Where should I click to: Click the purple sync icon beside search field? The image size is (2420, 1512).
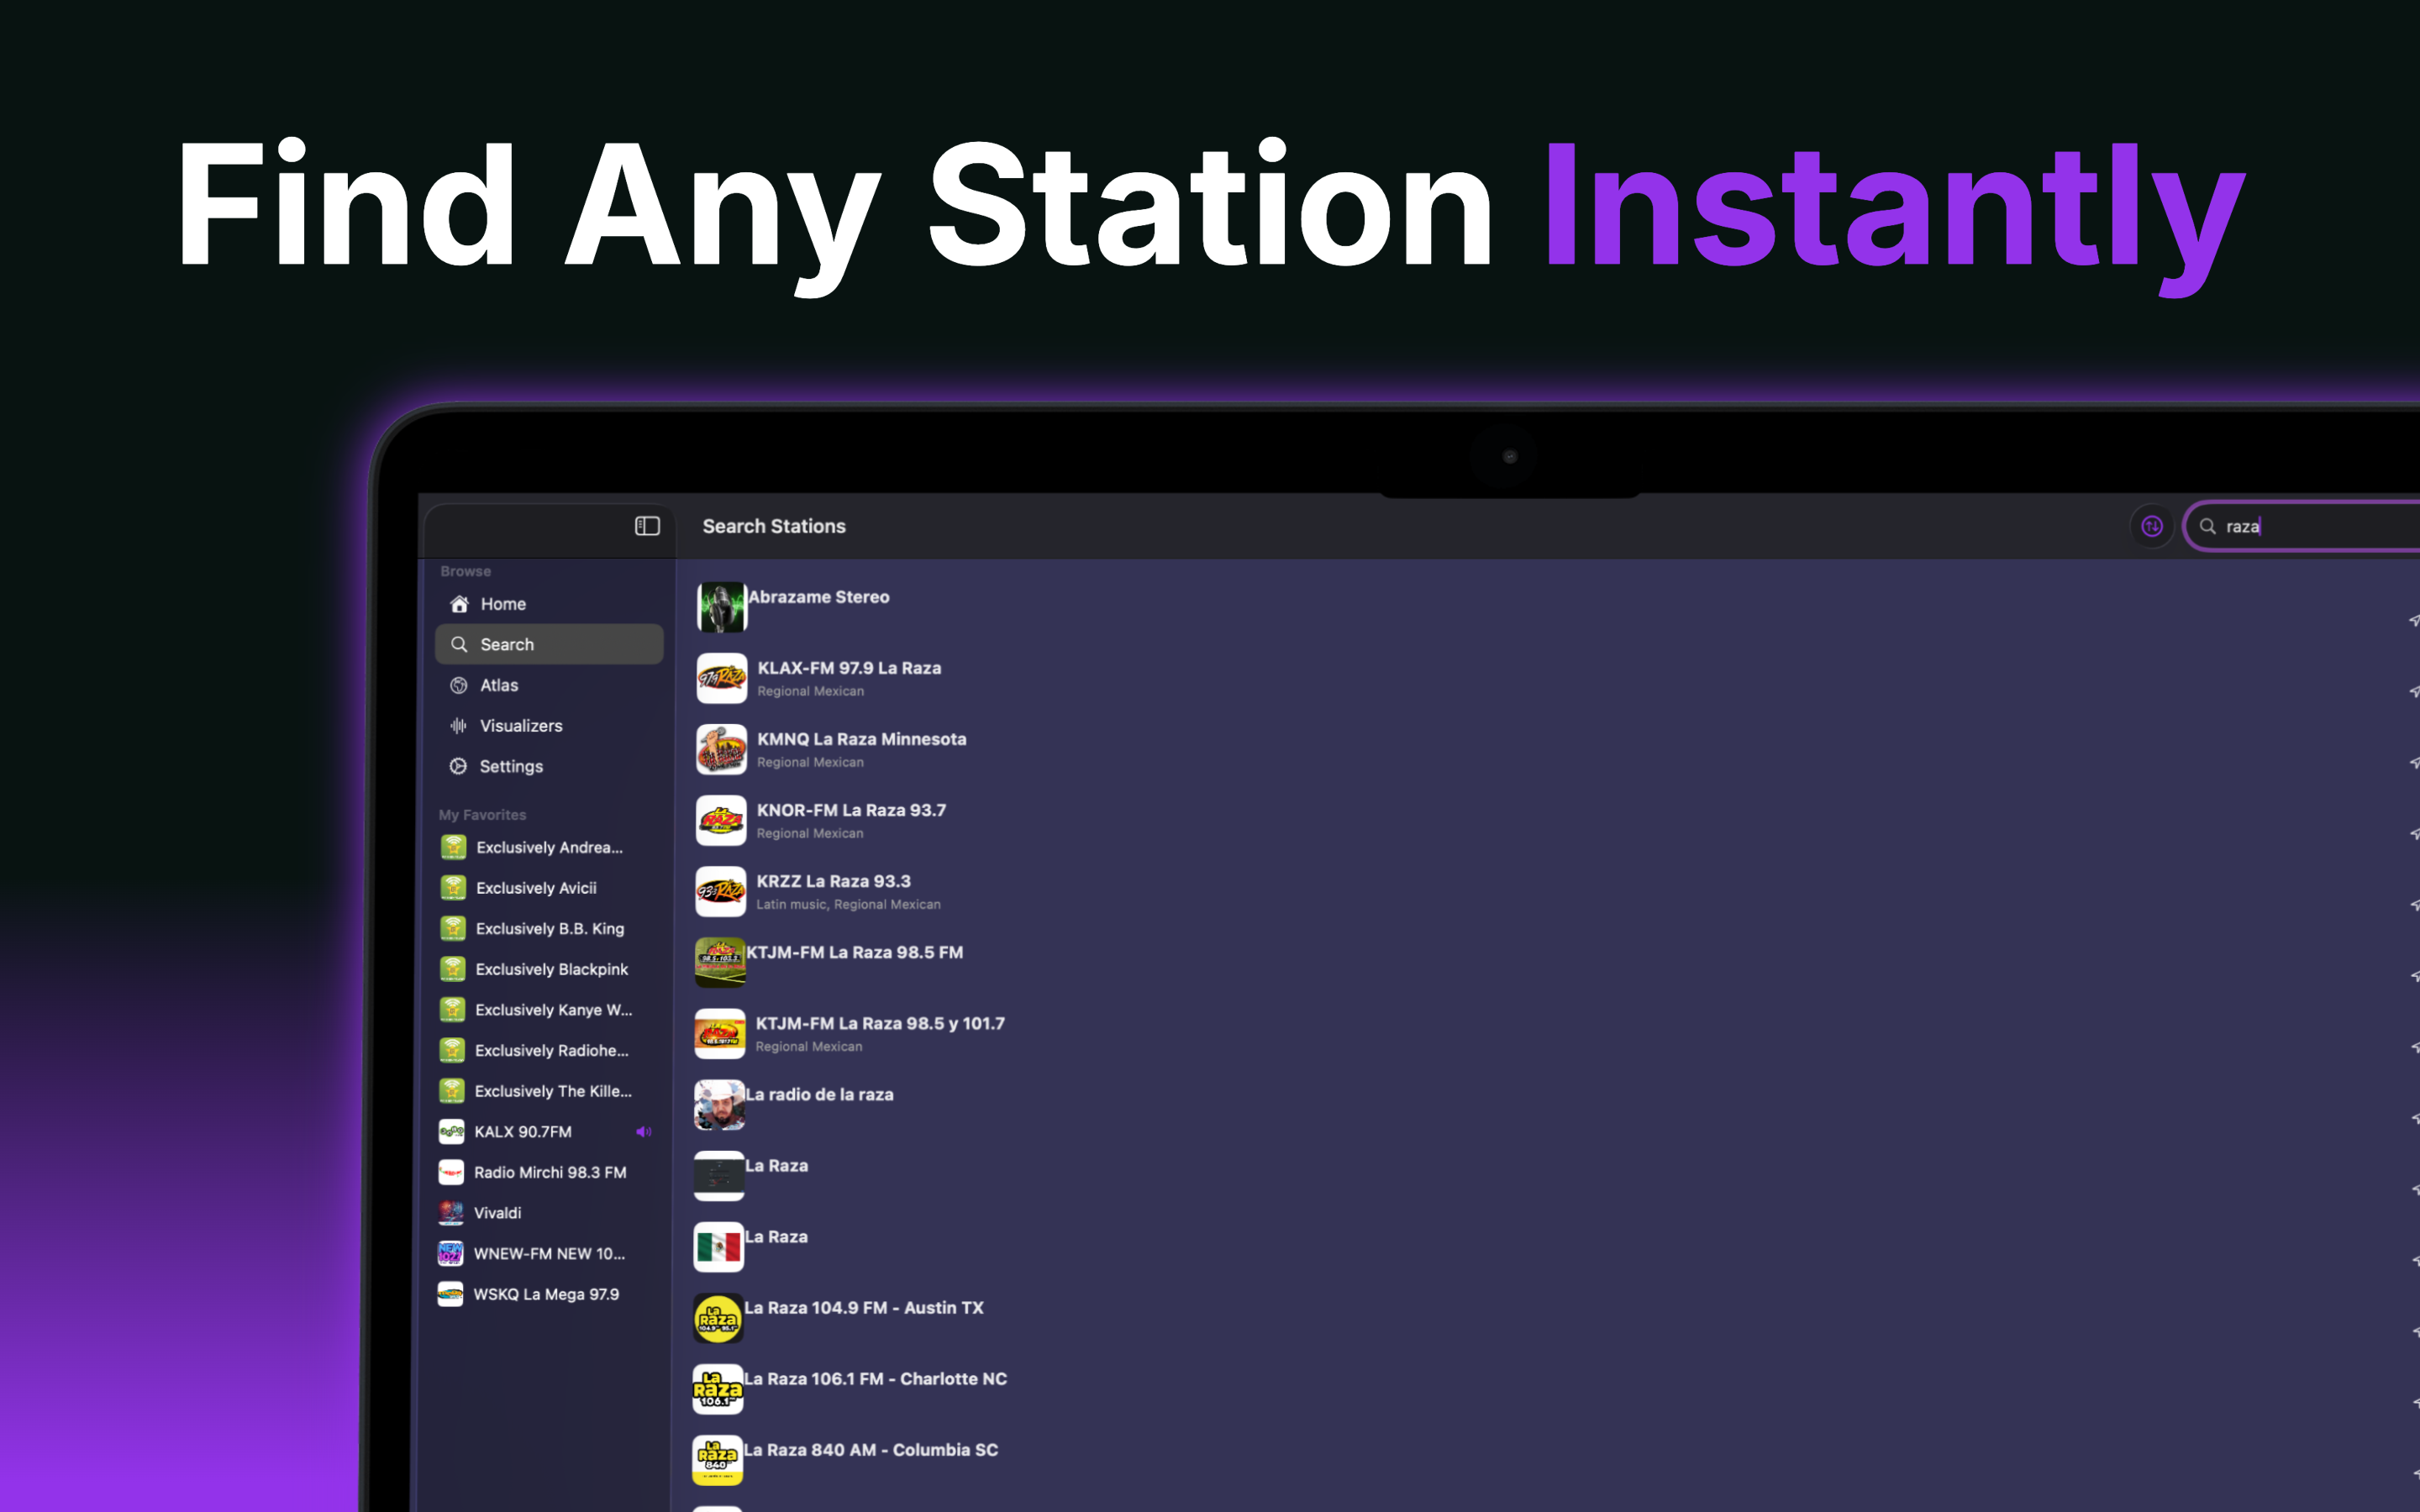click(2152, 526)
